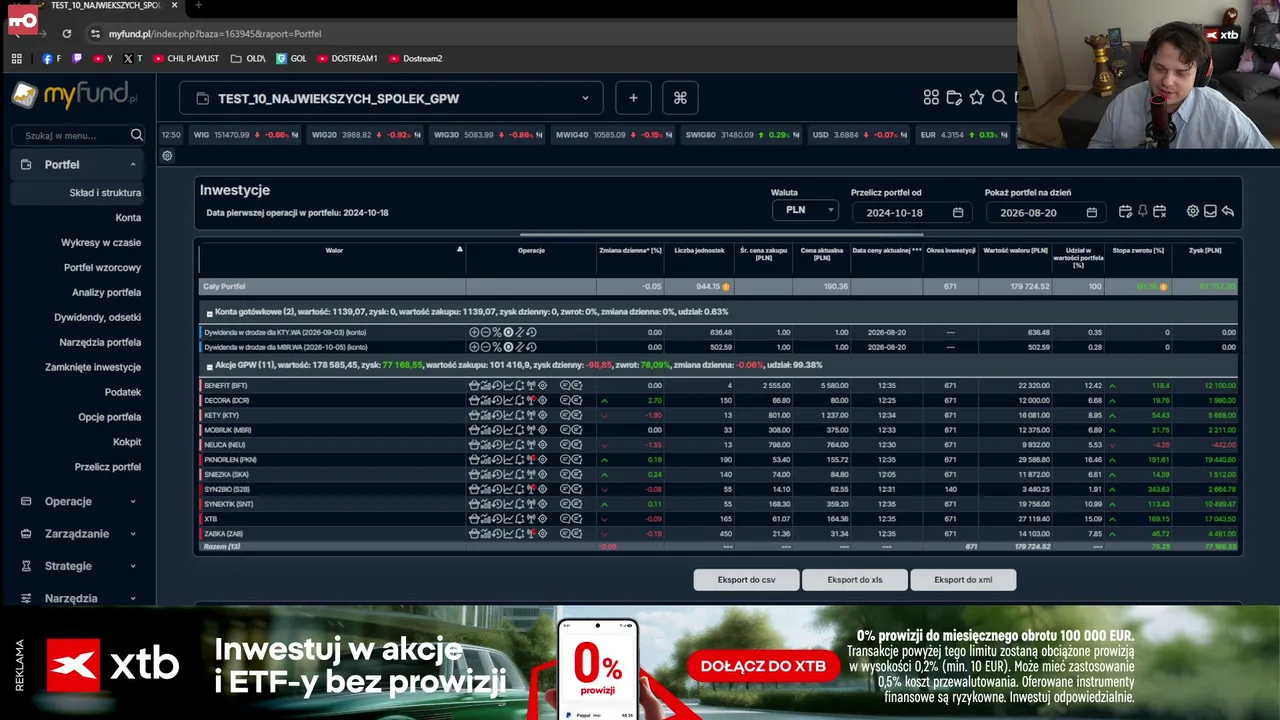Open the comment bubble icon for SNIEZKA (SKA)
Image resolution: width=1280 pixels, height=720 pixels.
tap(565, 475)
